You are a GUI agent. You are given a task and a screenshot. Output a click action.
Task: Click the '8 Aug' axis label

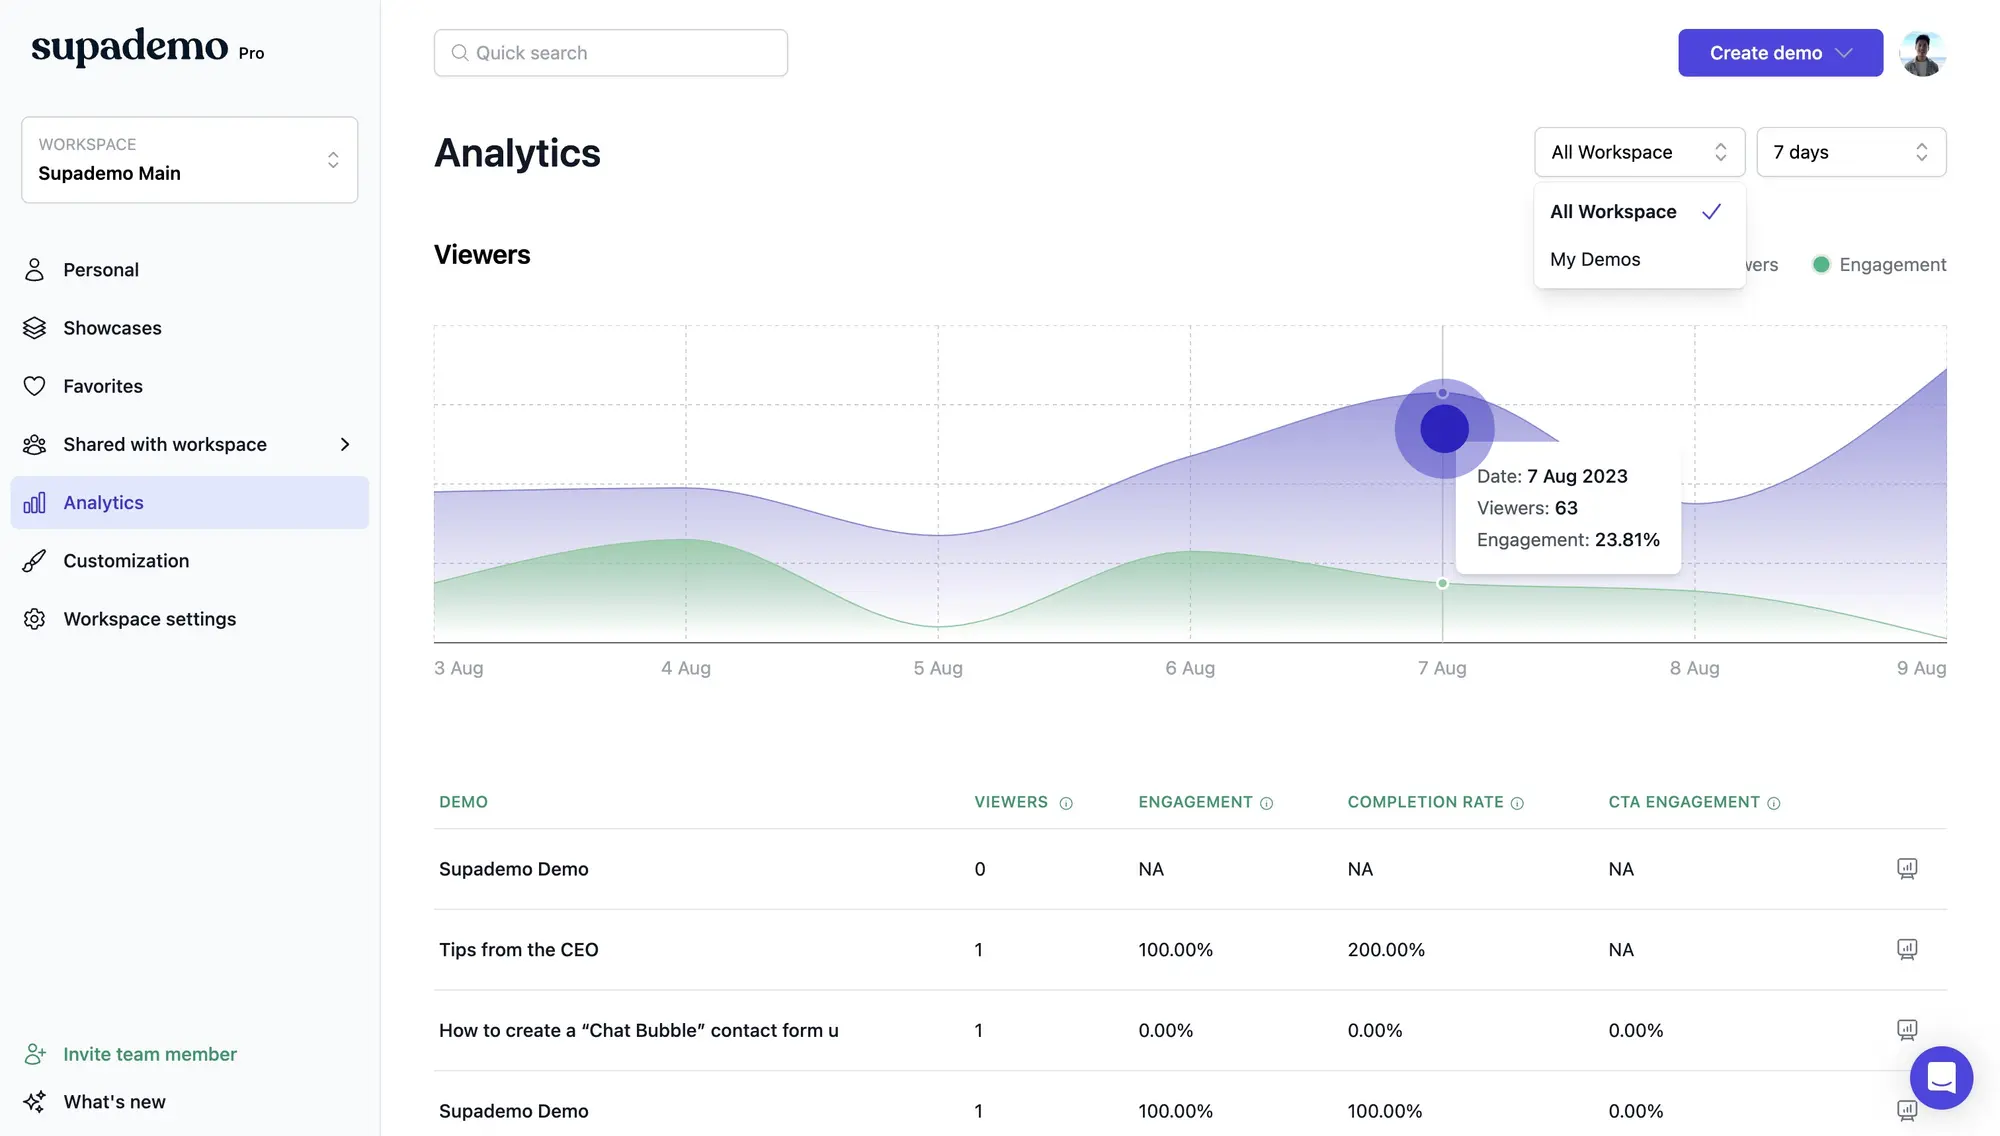tap(1694, 668)
